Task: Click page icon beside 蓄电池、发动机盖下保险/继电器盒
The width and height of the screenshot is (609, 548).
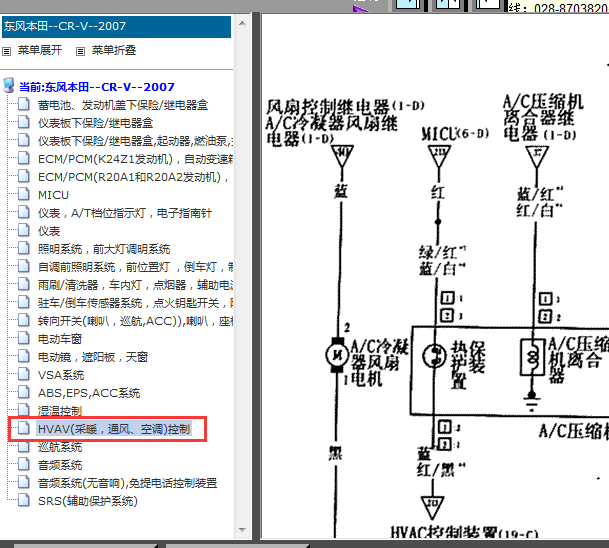Action: (x=24, y=104)
